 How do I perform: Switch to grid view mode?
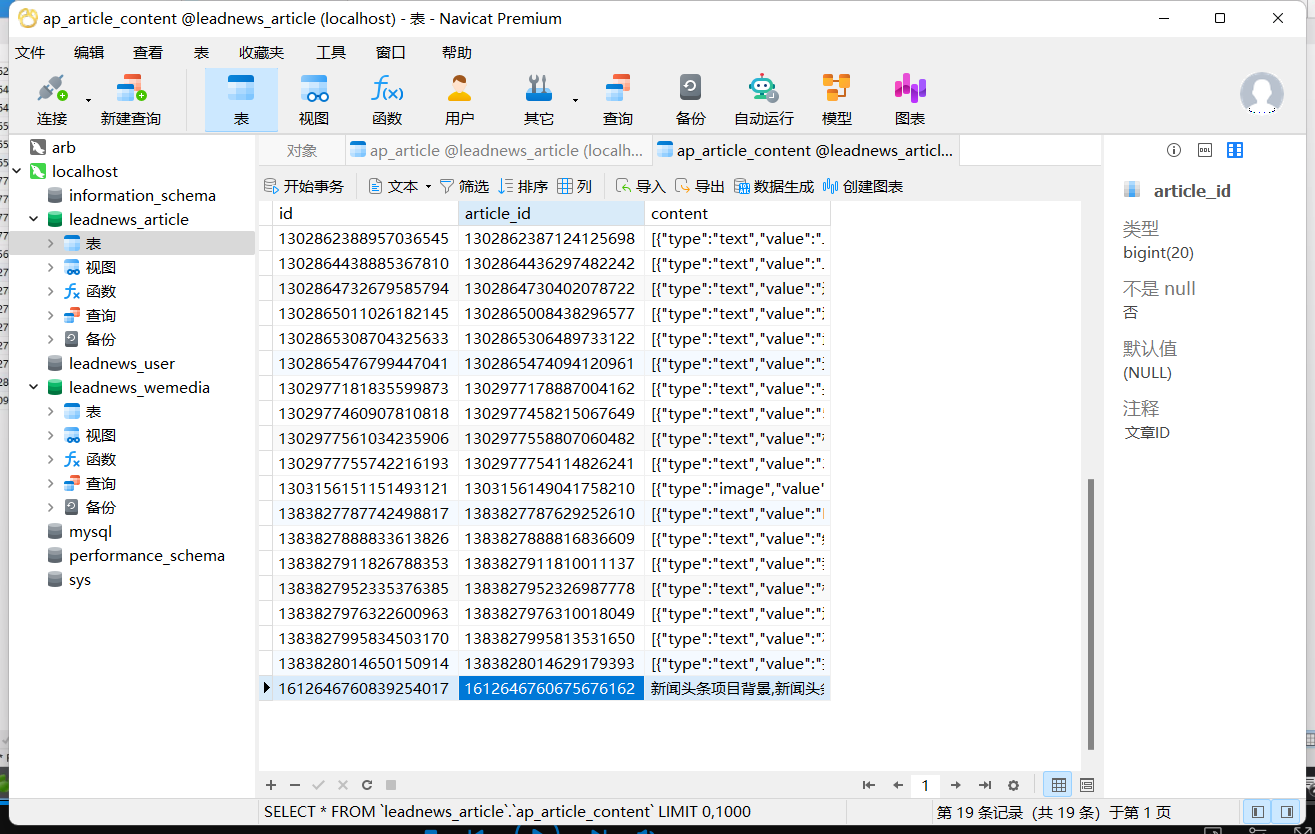click(1058, 785)
